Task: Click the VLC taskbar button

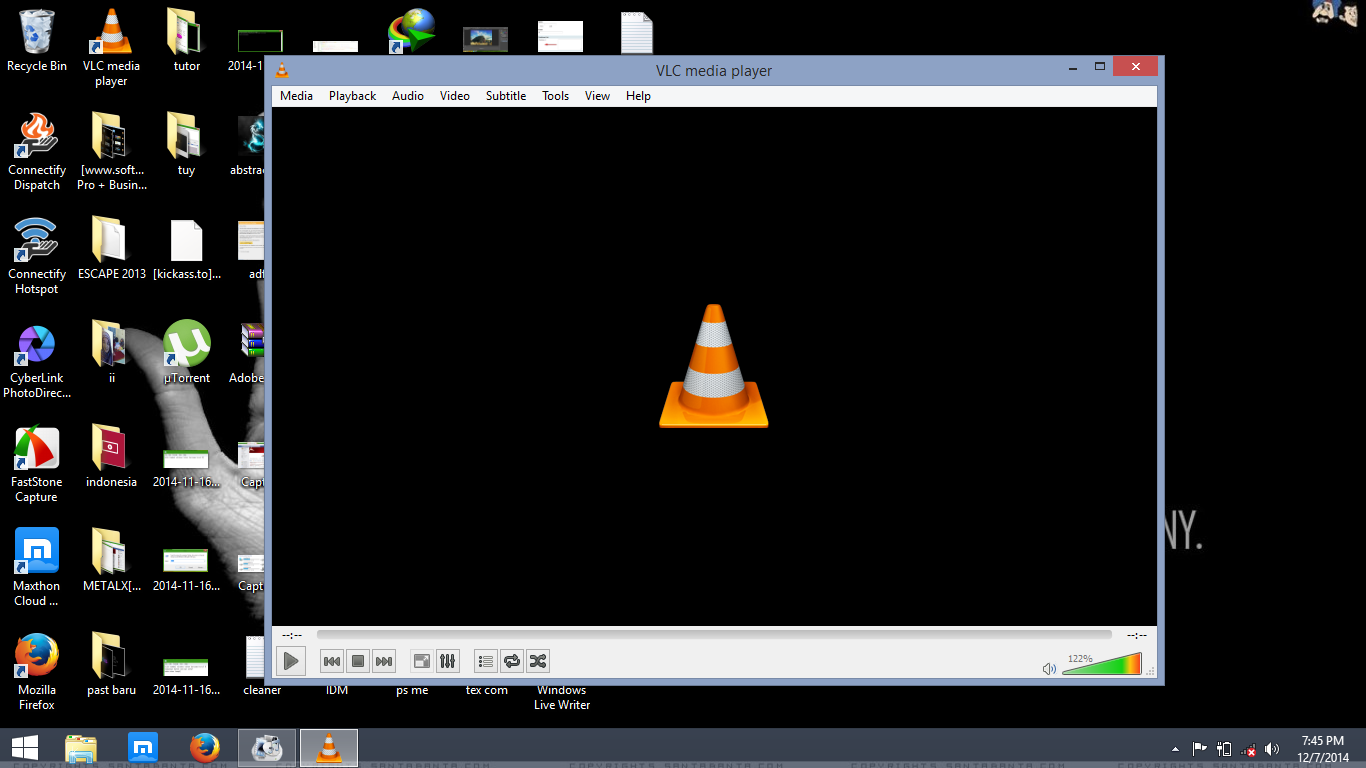Action: (328, 748)
